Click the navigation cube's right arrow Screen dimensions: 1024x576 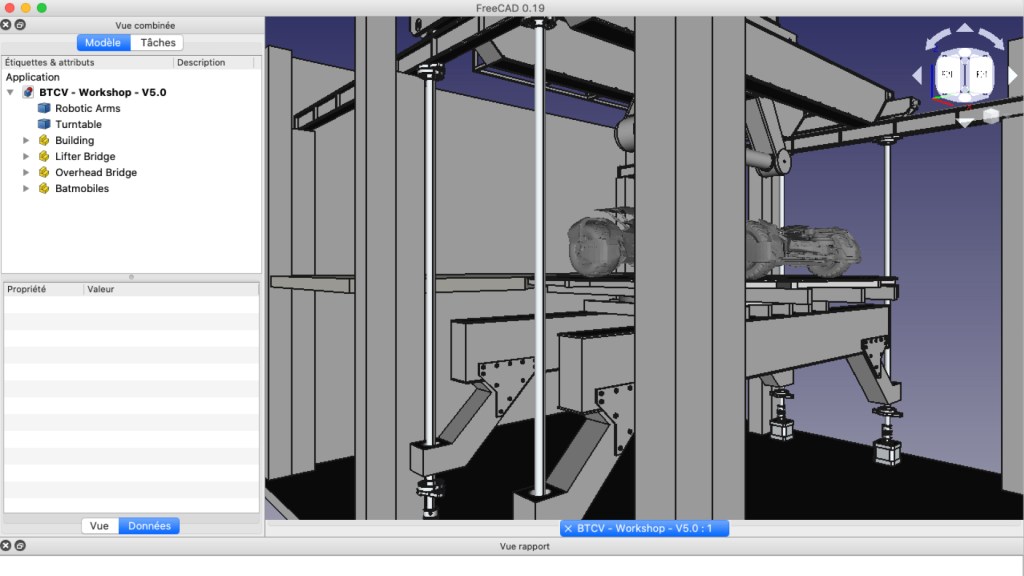1012,76
